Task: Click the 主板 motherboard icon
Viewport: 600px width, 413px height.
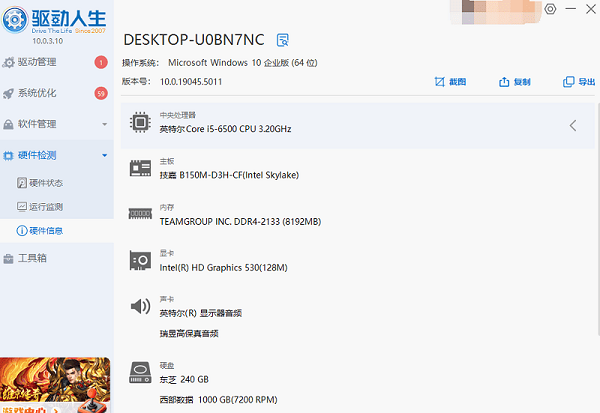Action: coord(140,168)
